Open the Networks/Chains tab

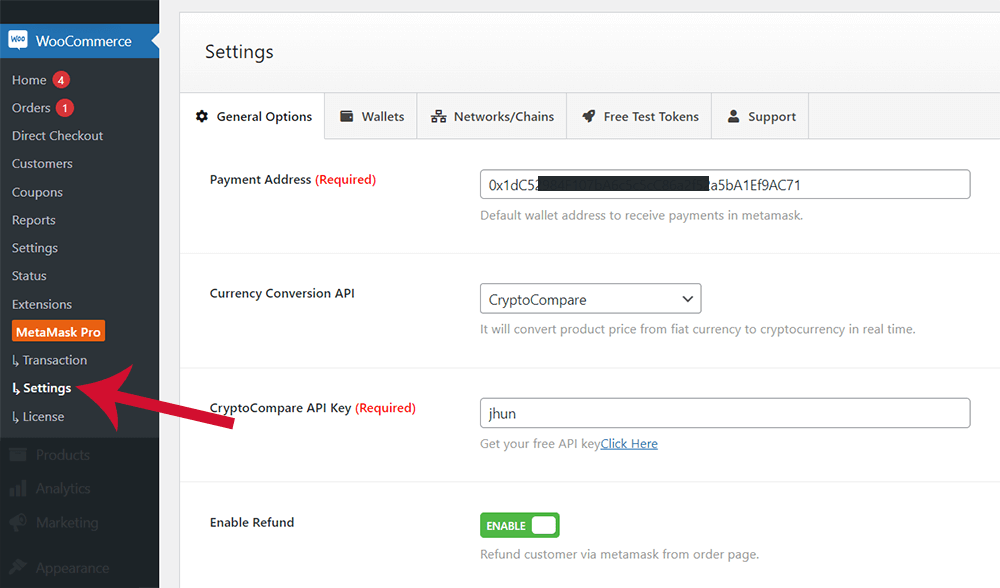pos(492,116)
